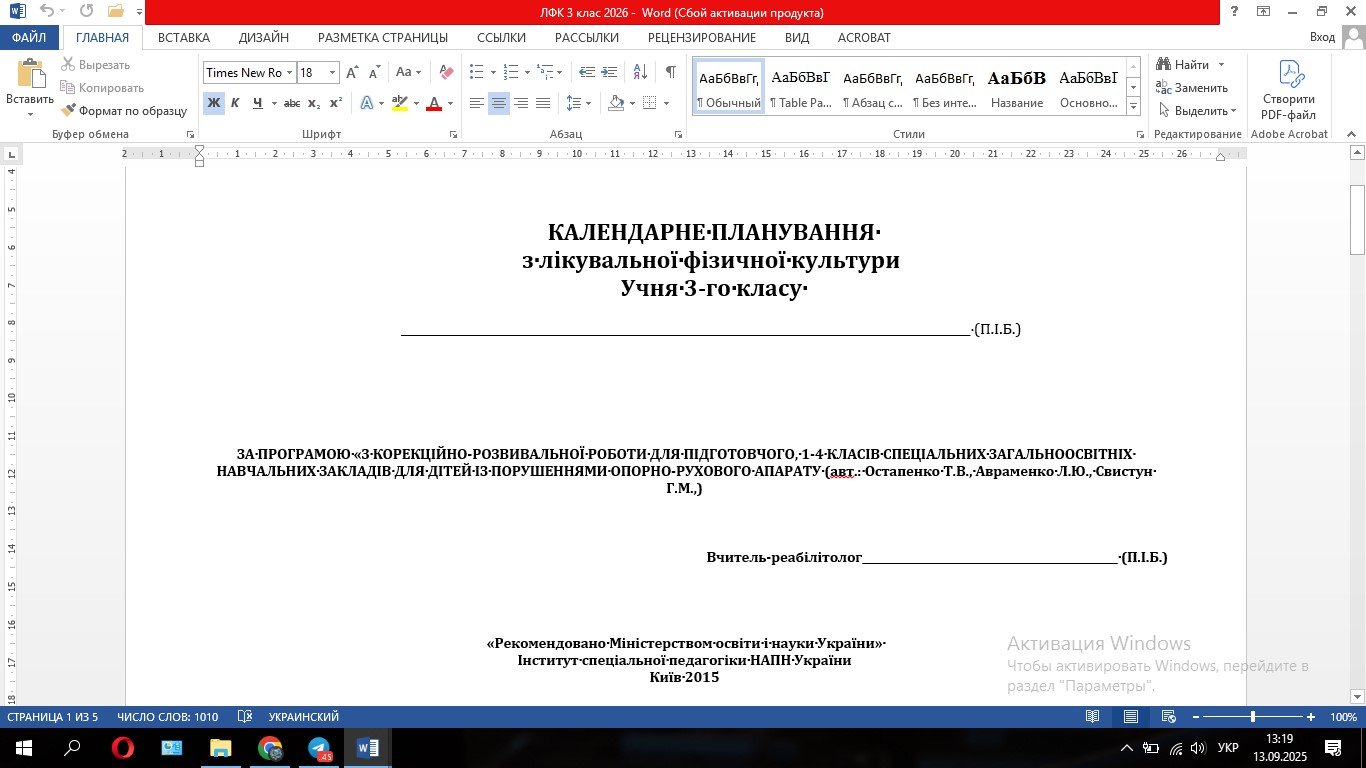Apply superscript formatting
The image size is (1366, 768).
click(336, 103)
